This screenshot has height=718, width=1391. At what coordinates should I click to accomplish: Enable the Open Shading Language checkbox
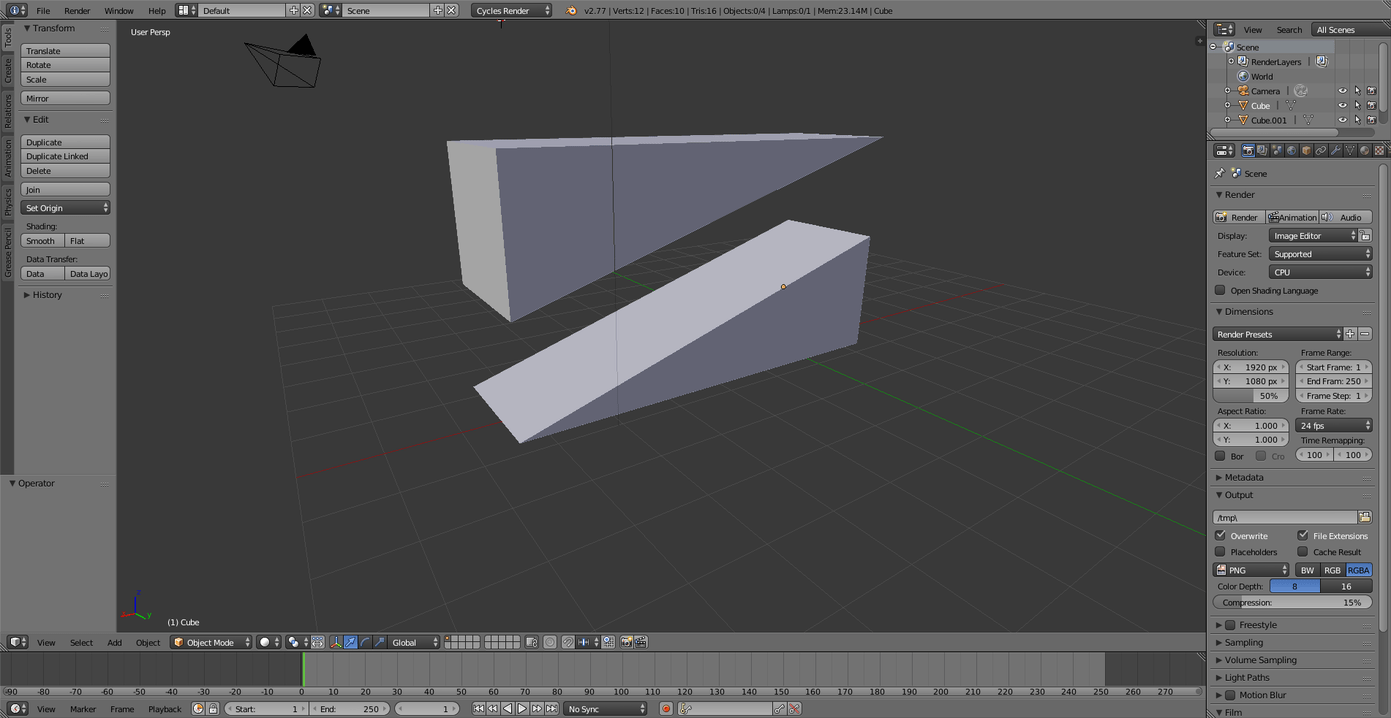pyautogui.click(x=1220, y=291)
